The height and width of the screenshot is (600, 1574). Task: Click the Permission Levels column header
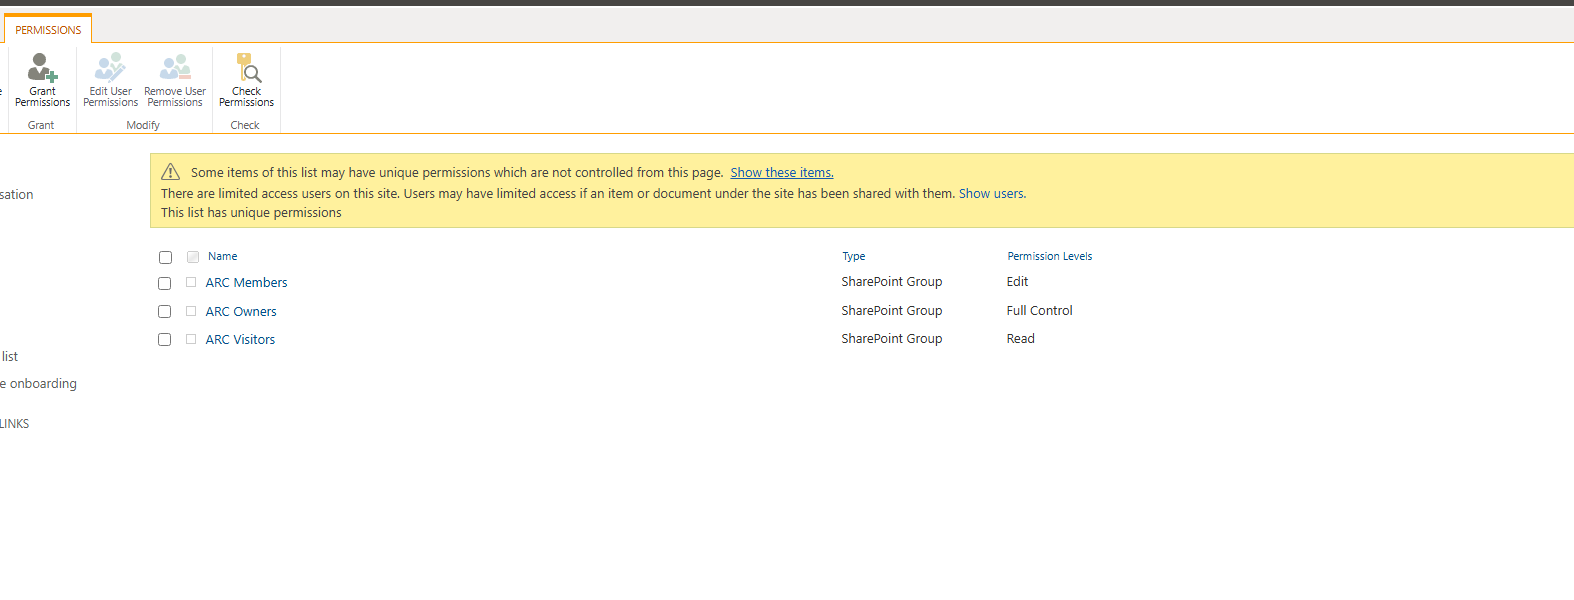click(1049, 257)
